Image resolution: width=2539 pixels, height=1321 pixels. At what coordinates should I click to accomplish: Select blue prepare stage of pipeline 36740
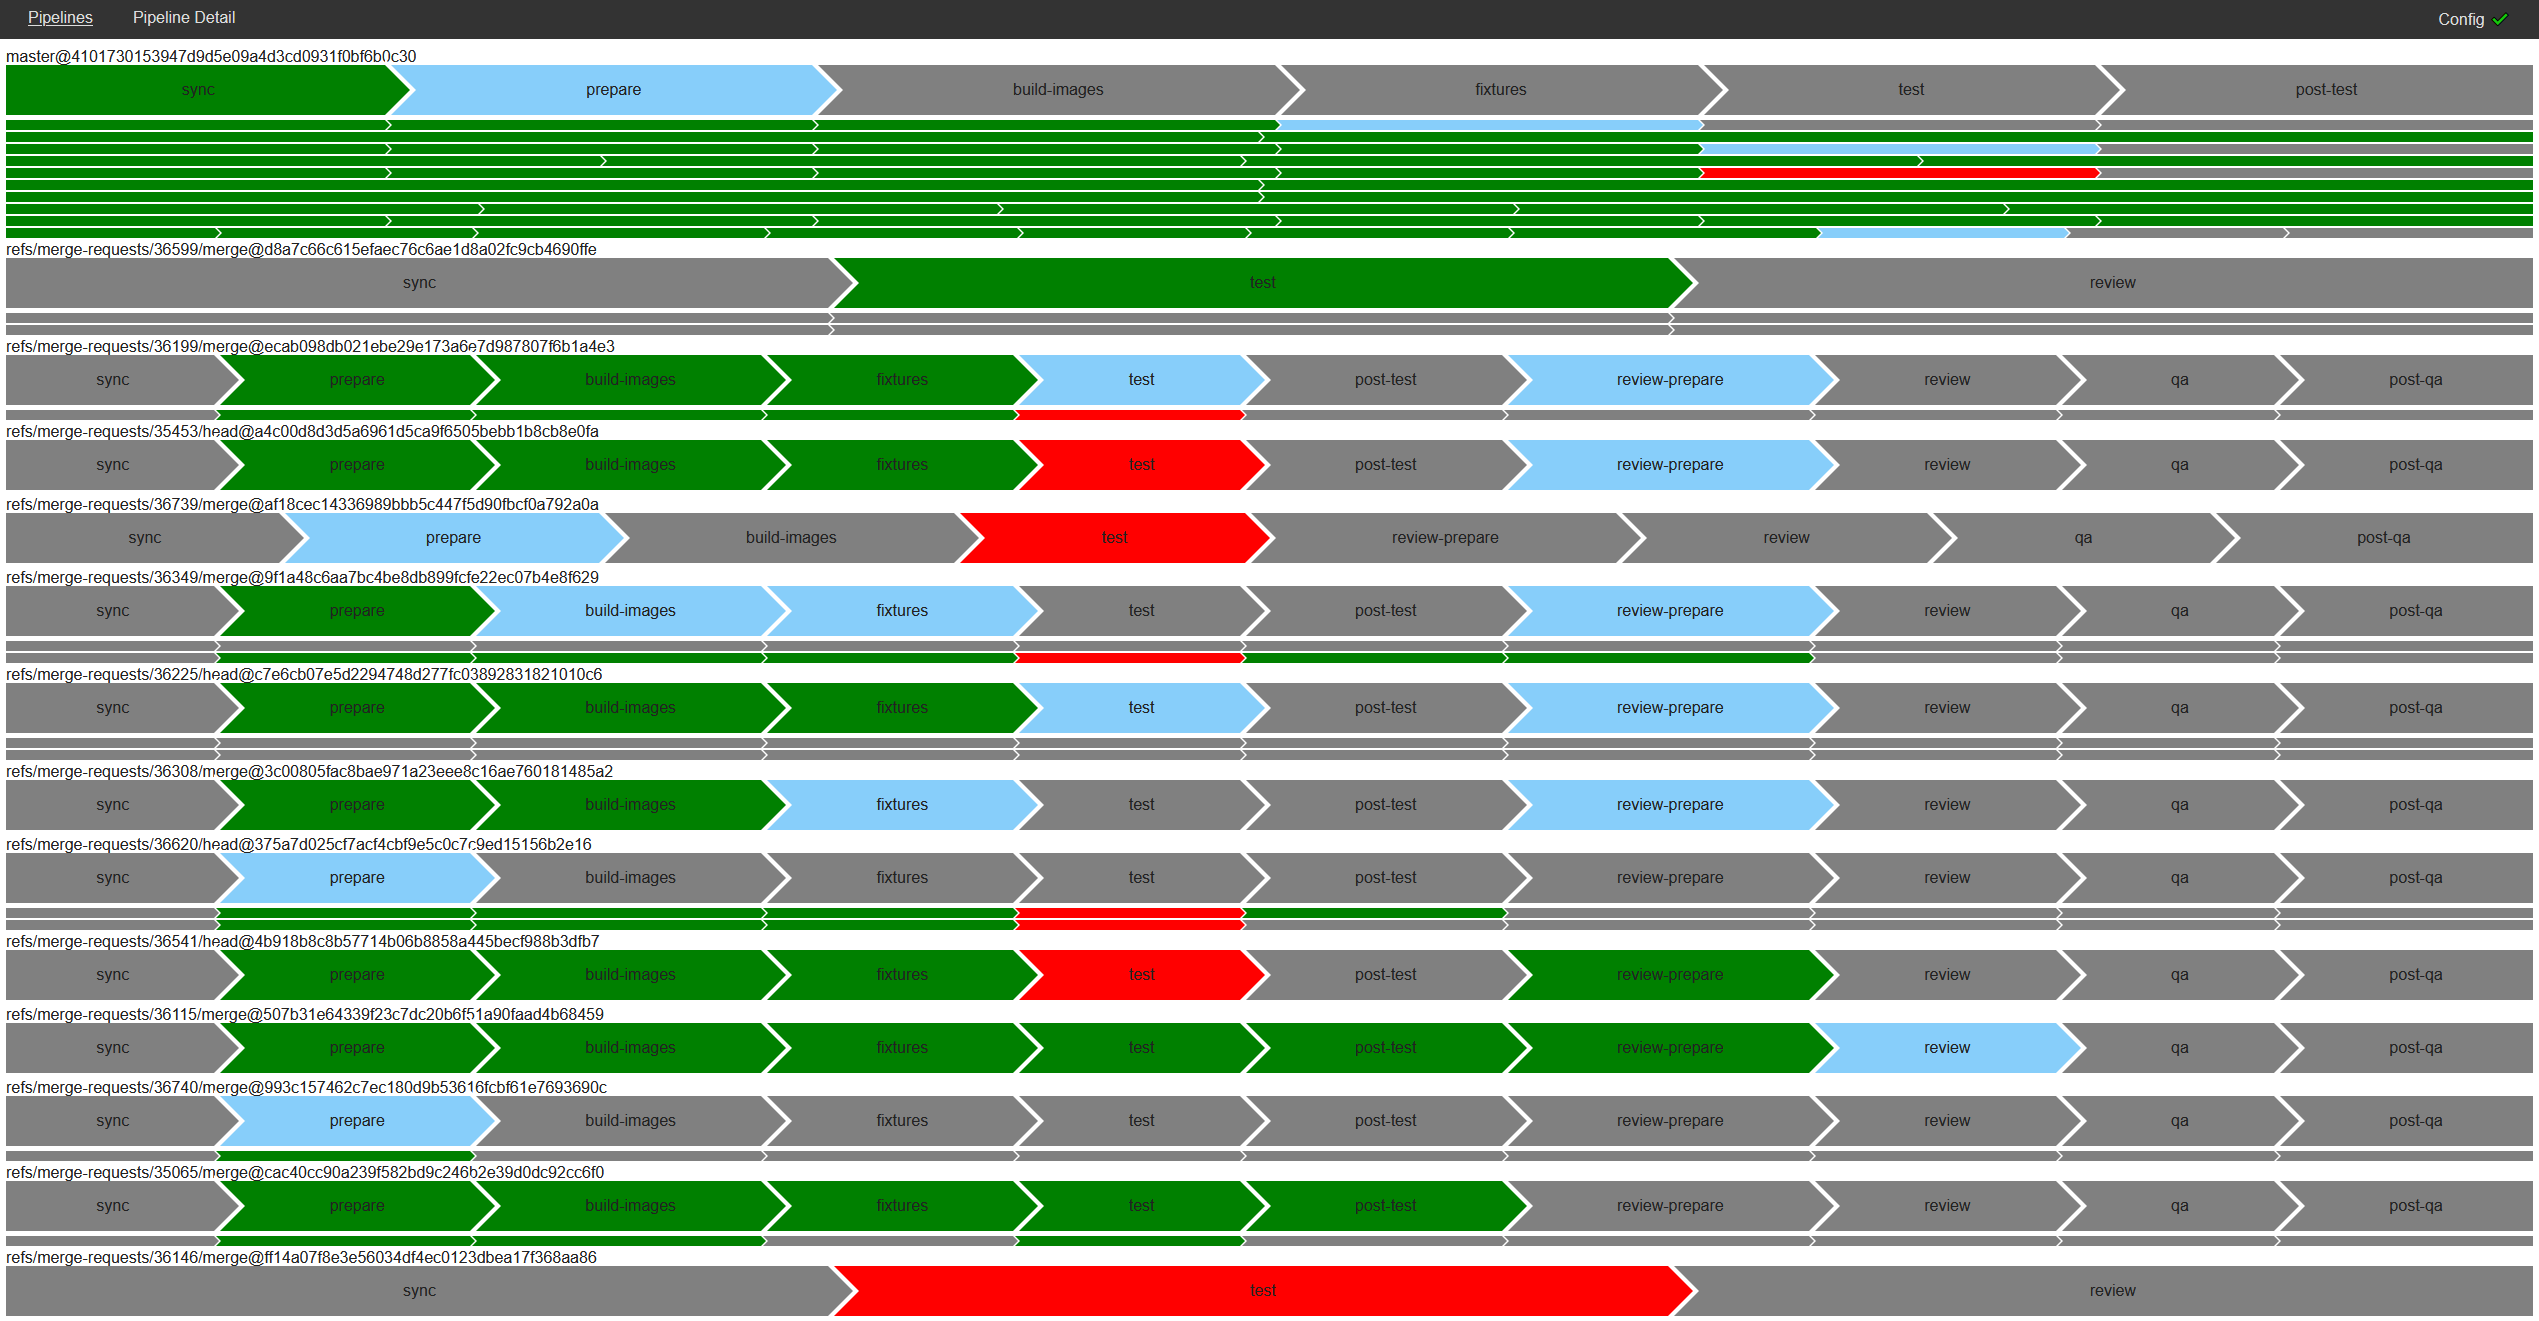coord(357,1121)
